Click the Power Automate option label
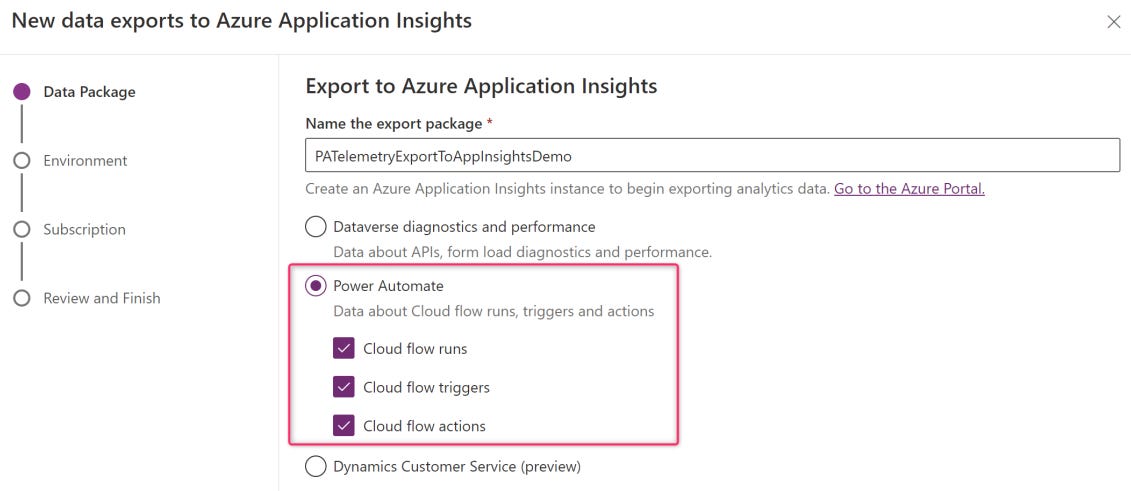 tap(388, 286)
